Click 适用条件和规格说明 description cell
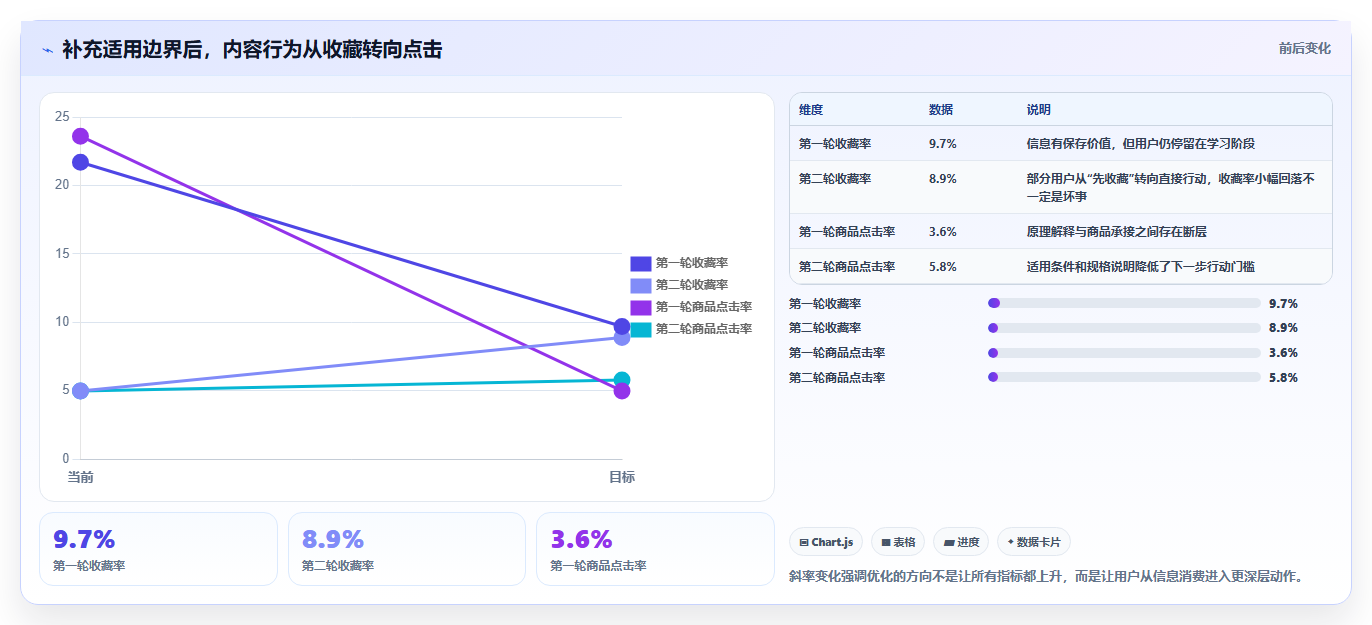Image resolution: width=1372 pixels, height=625 pixels. 1141,267
